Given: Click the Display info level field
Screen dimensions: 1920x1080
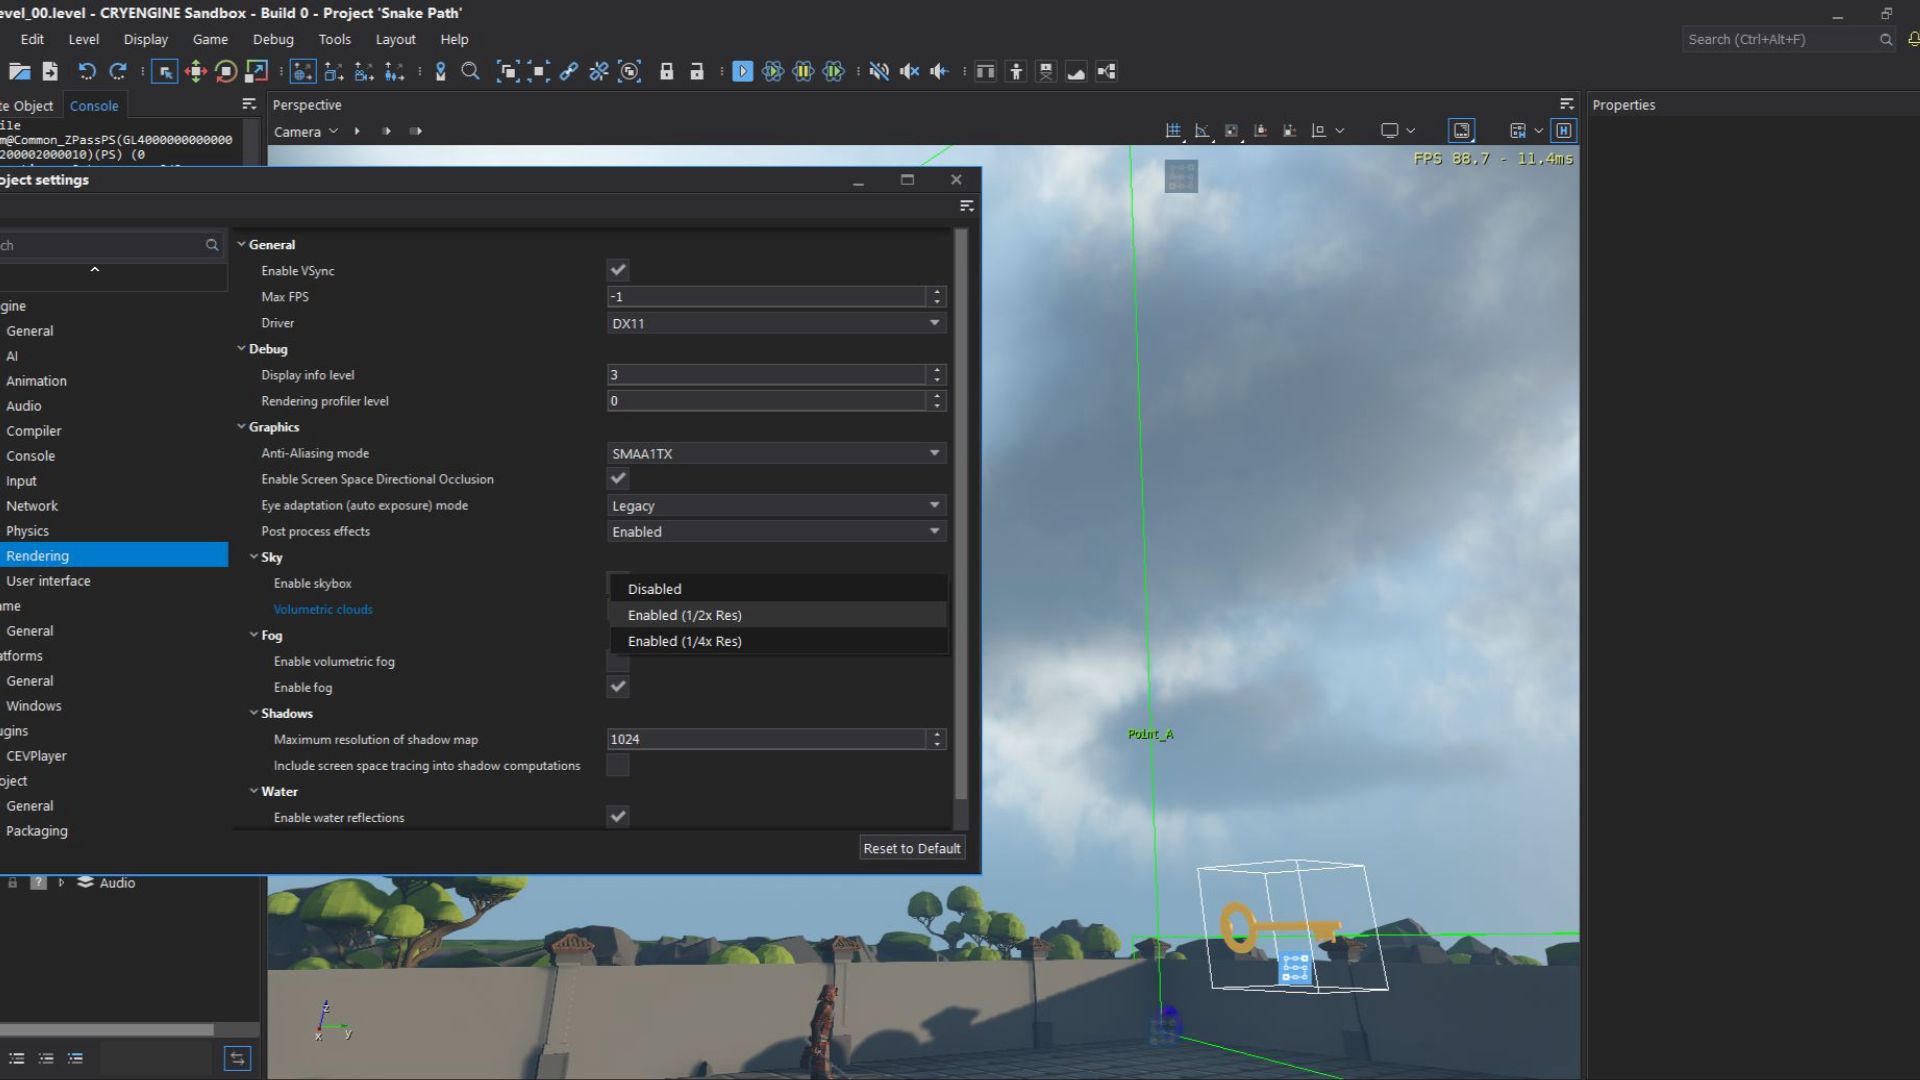Looking at the screenshot, I should coord(767,375).
